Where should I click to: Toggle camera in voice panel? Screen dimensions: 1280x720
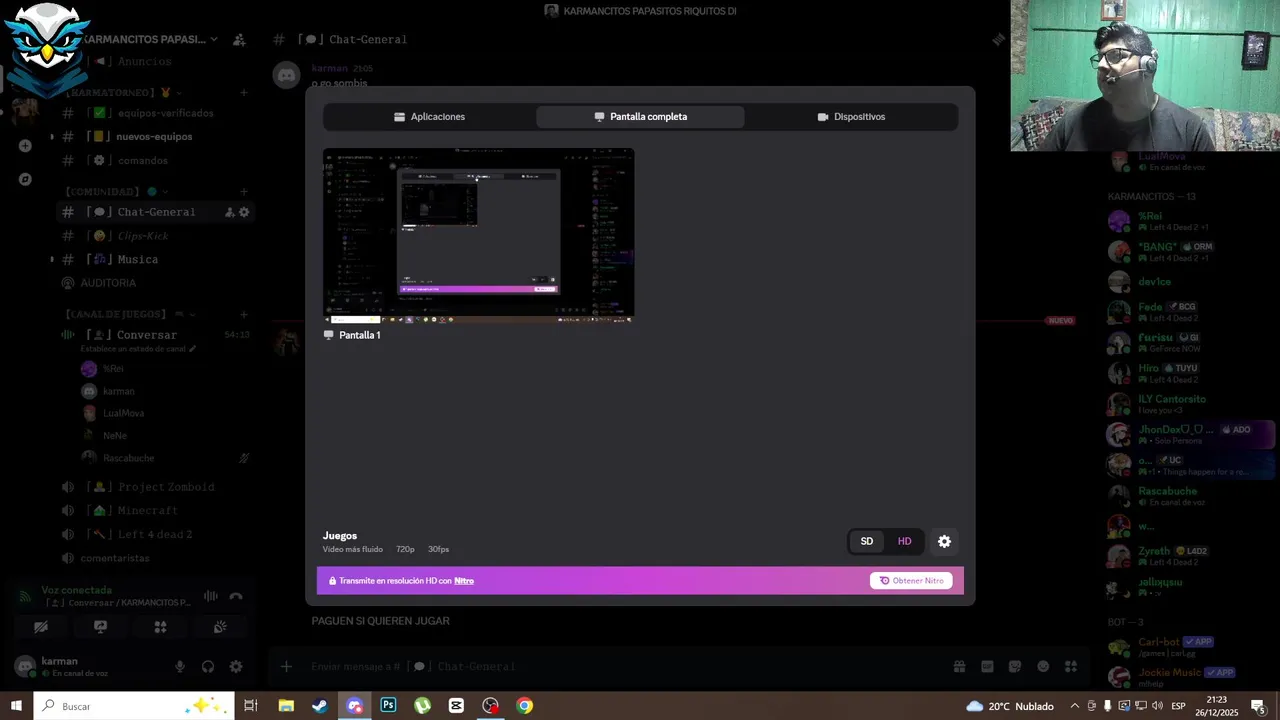point(41,627)
